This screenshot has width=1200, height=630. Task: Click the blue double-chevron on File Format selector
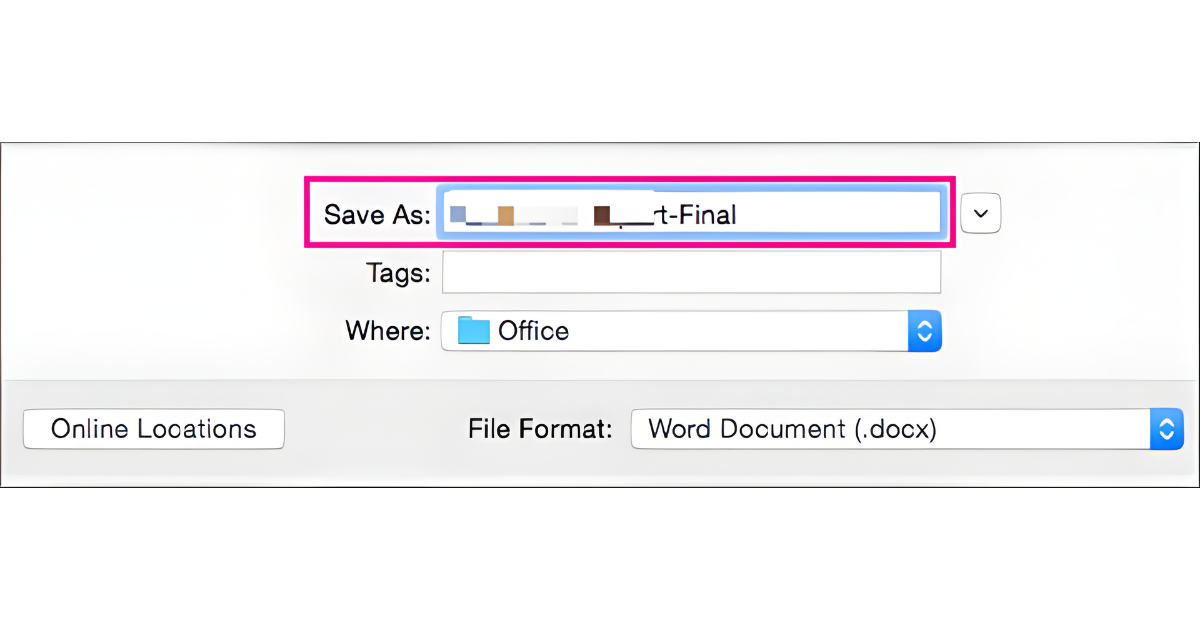pos(1166,429)
